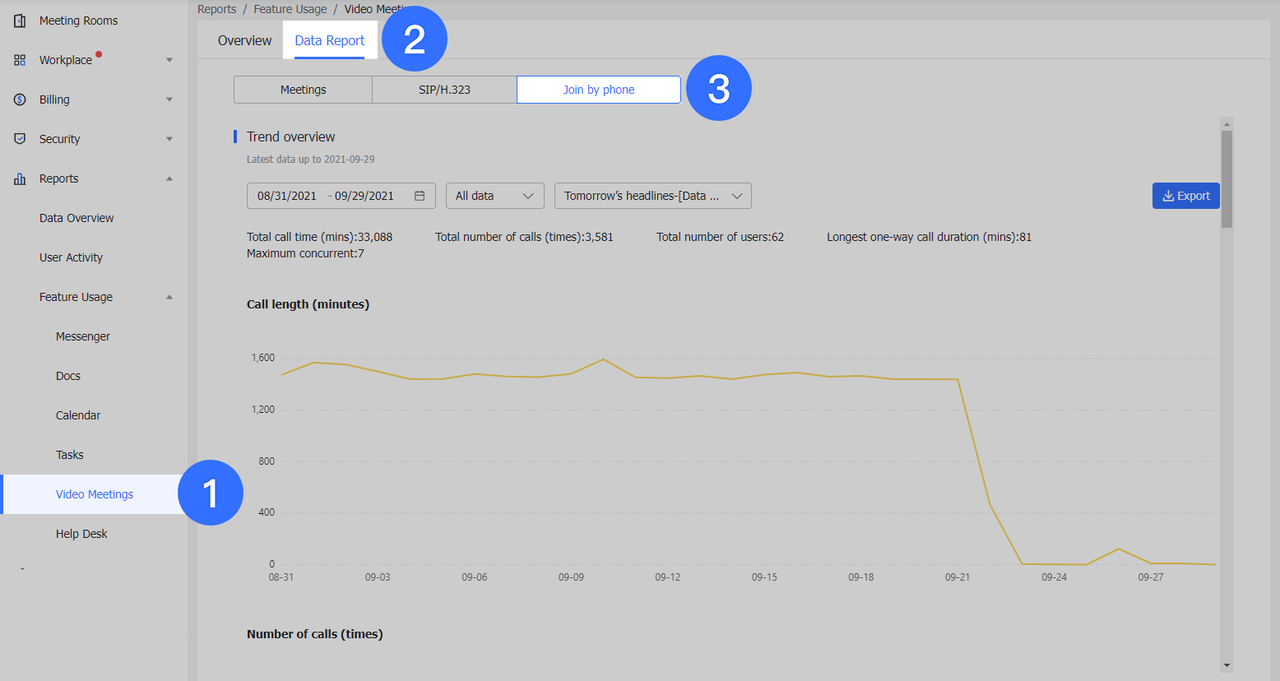This screenshot has width=1280, height=681.
Task: Click Feature Usage in the breadcrumb
Action: [290, 9]
